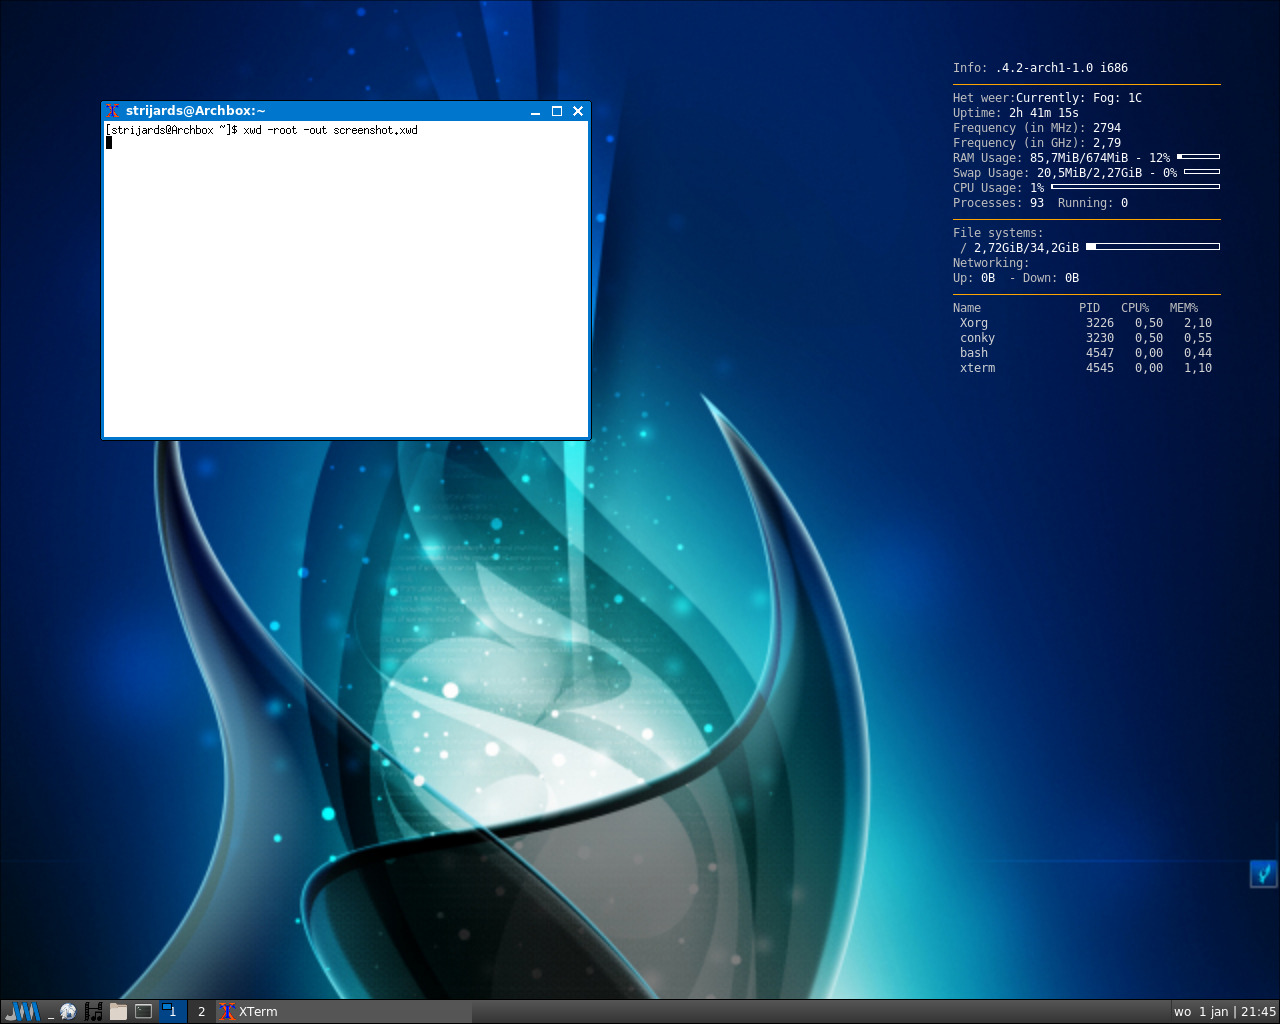This screenshot has height=1024, width=1280.
Task: Click the Uptime line in conky
Action: click(1016, 113)
